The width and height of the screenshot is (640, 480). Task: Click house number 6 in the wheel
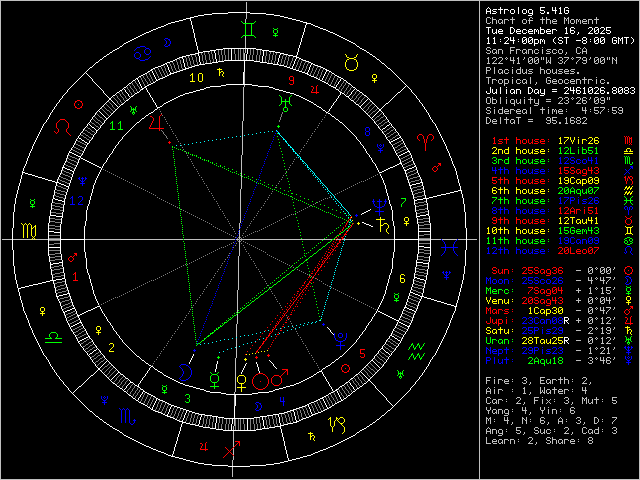[402, 279]
